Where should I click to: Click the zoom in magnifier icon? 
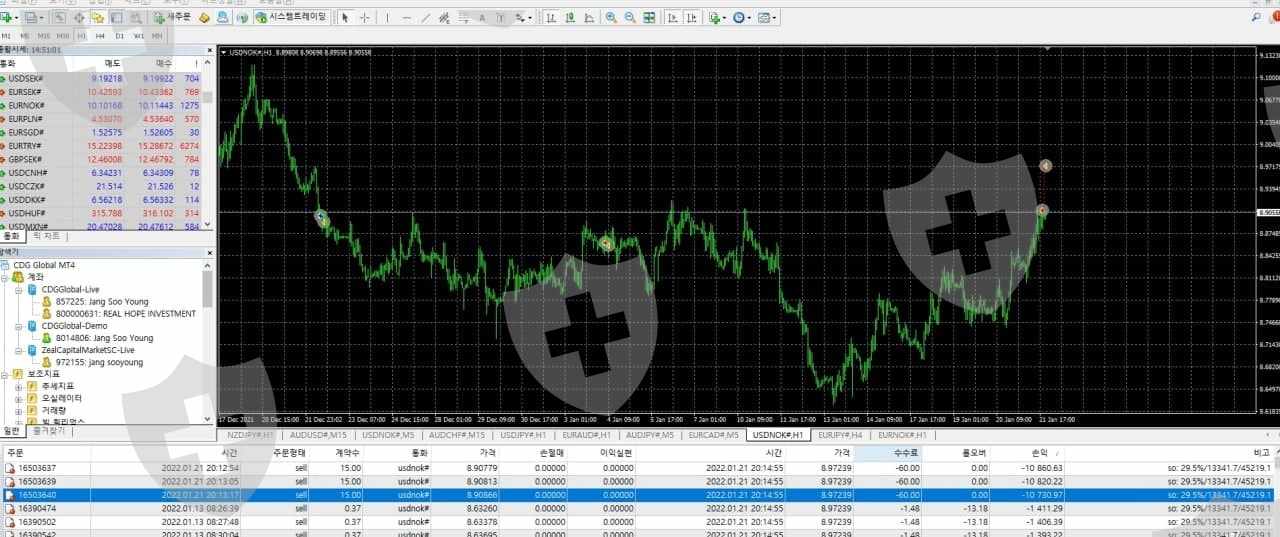[x=612, y=18]
